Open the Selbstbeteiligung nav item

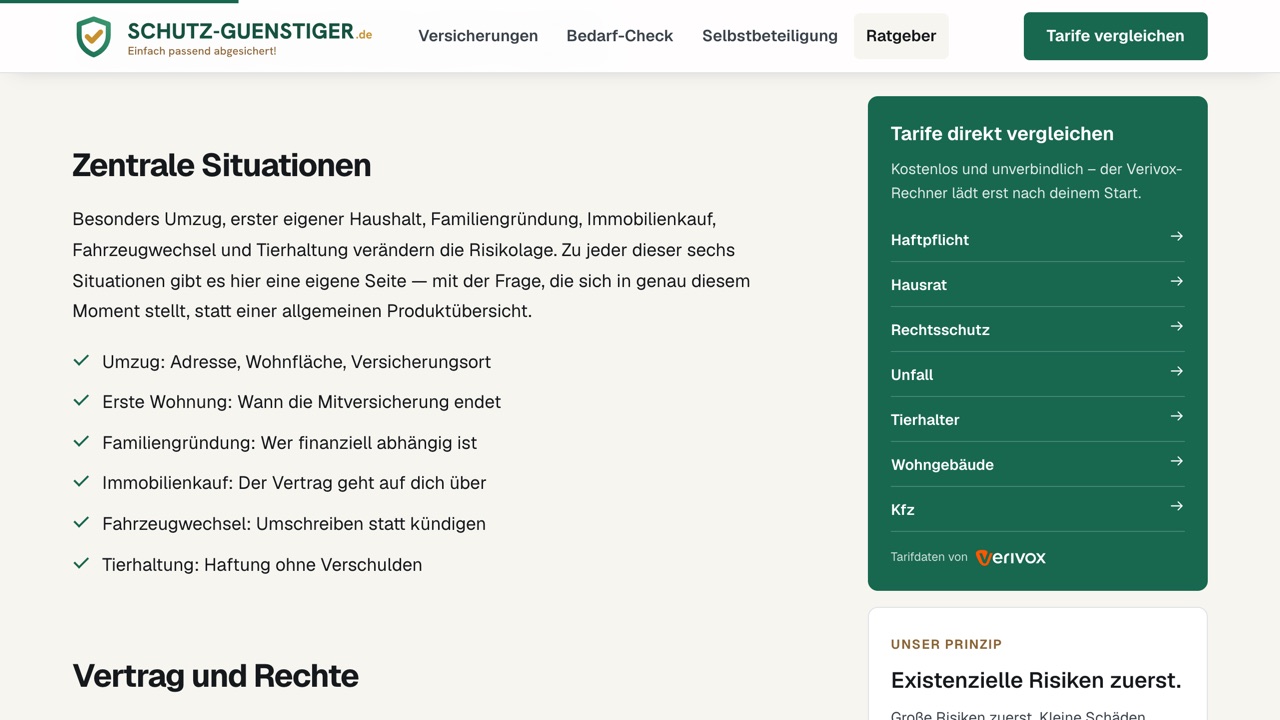(770, 36)
